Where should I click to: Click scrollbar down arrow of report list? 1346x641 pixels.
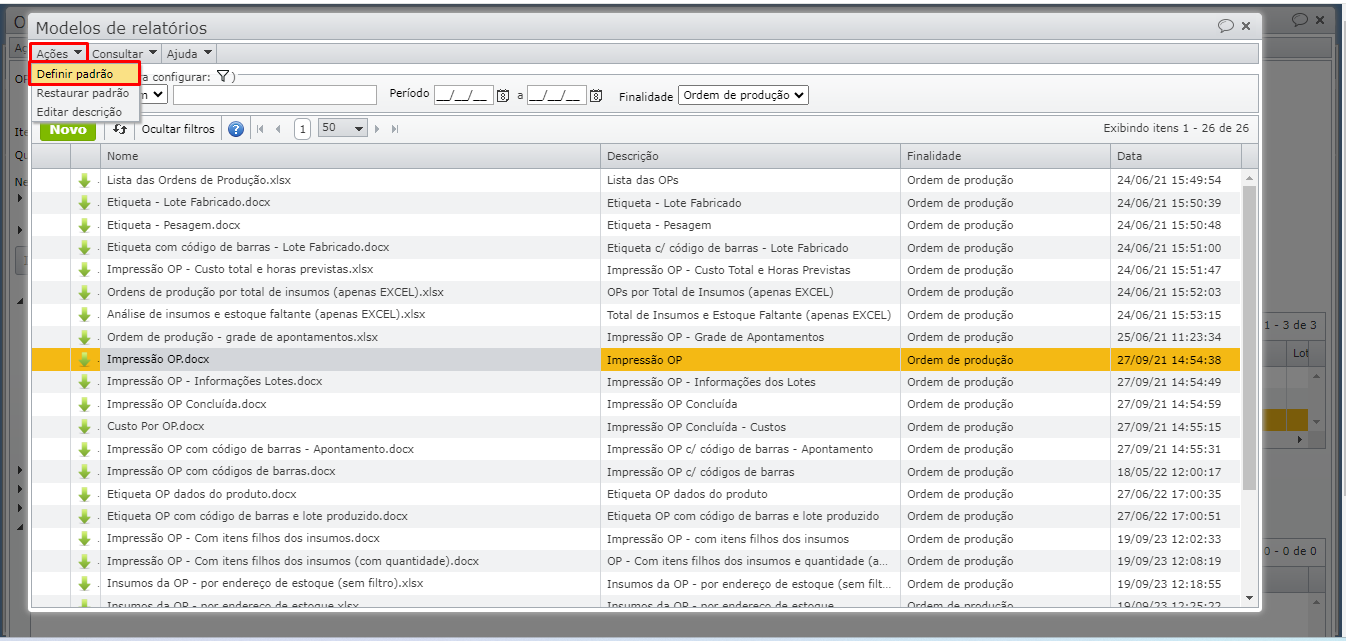tap(1249, 597)
